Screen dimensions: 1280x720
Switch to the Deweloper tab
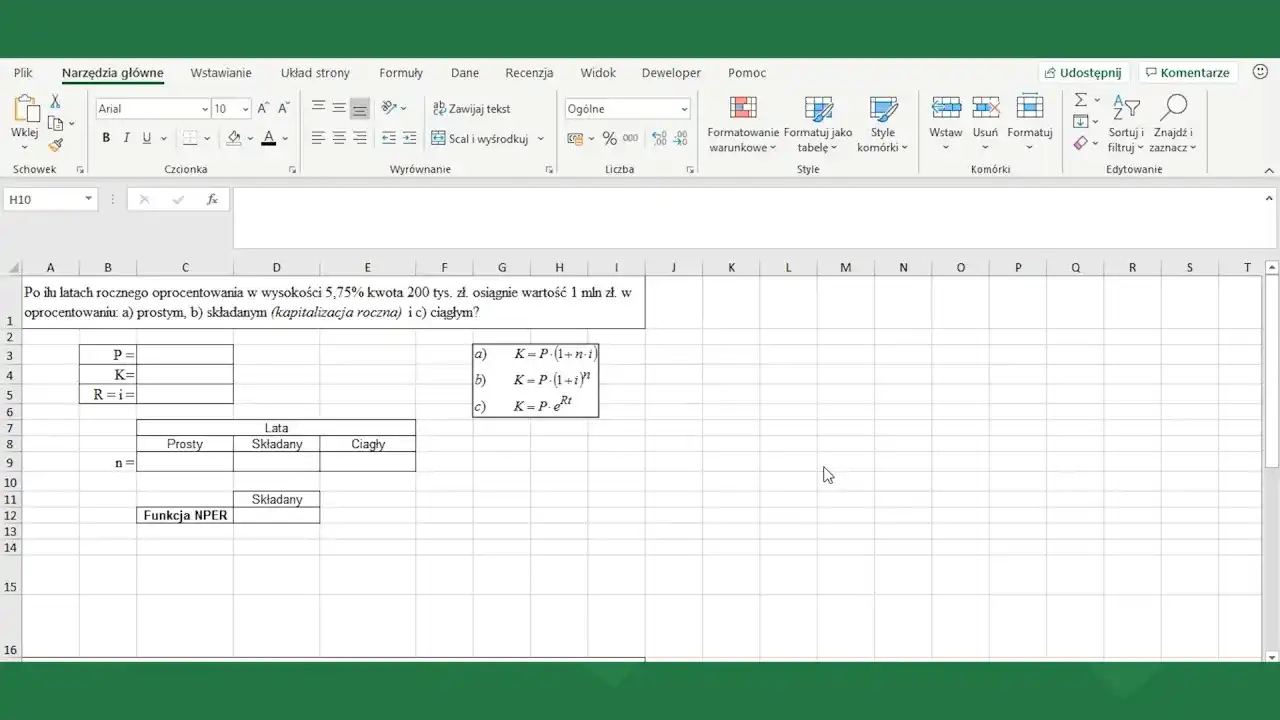tap(671, 73)
